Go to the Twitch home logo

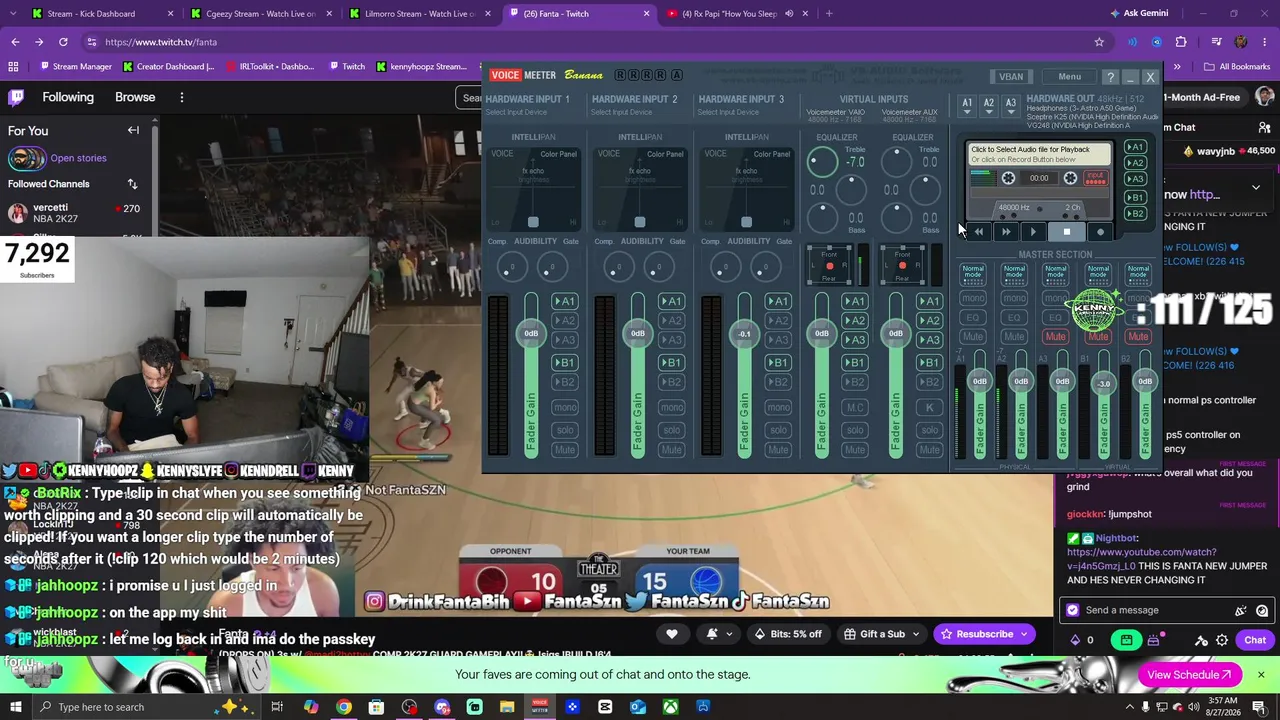coord(16,97)
